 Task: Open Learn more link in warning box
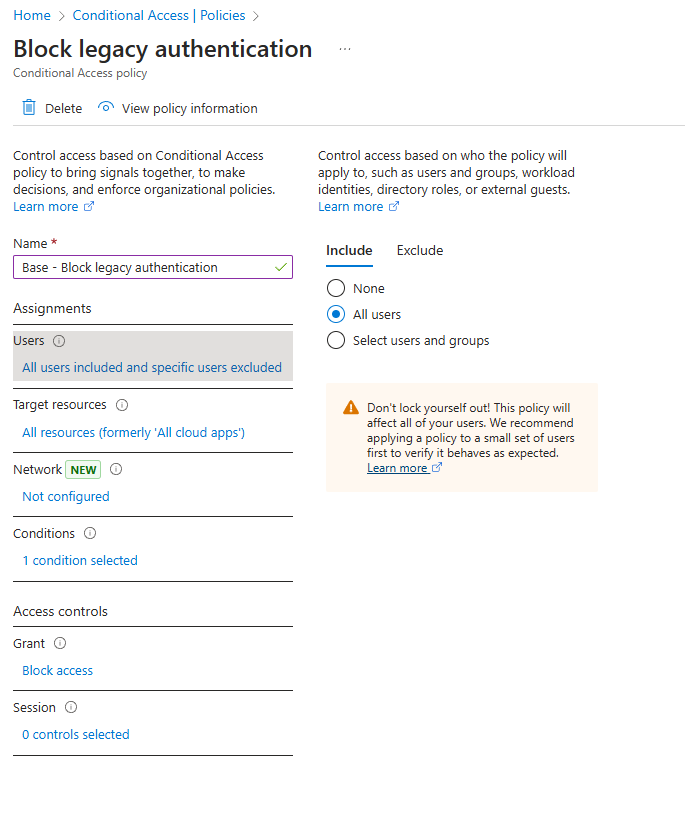tap(404, 468)
